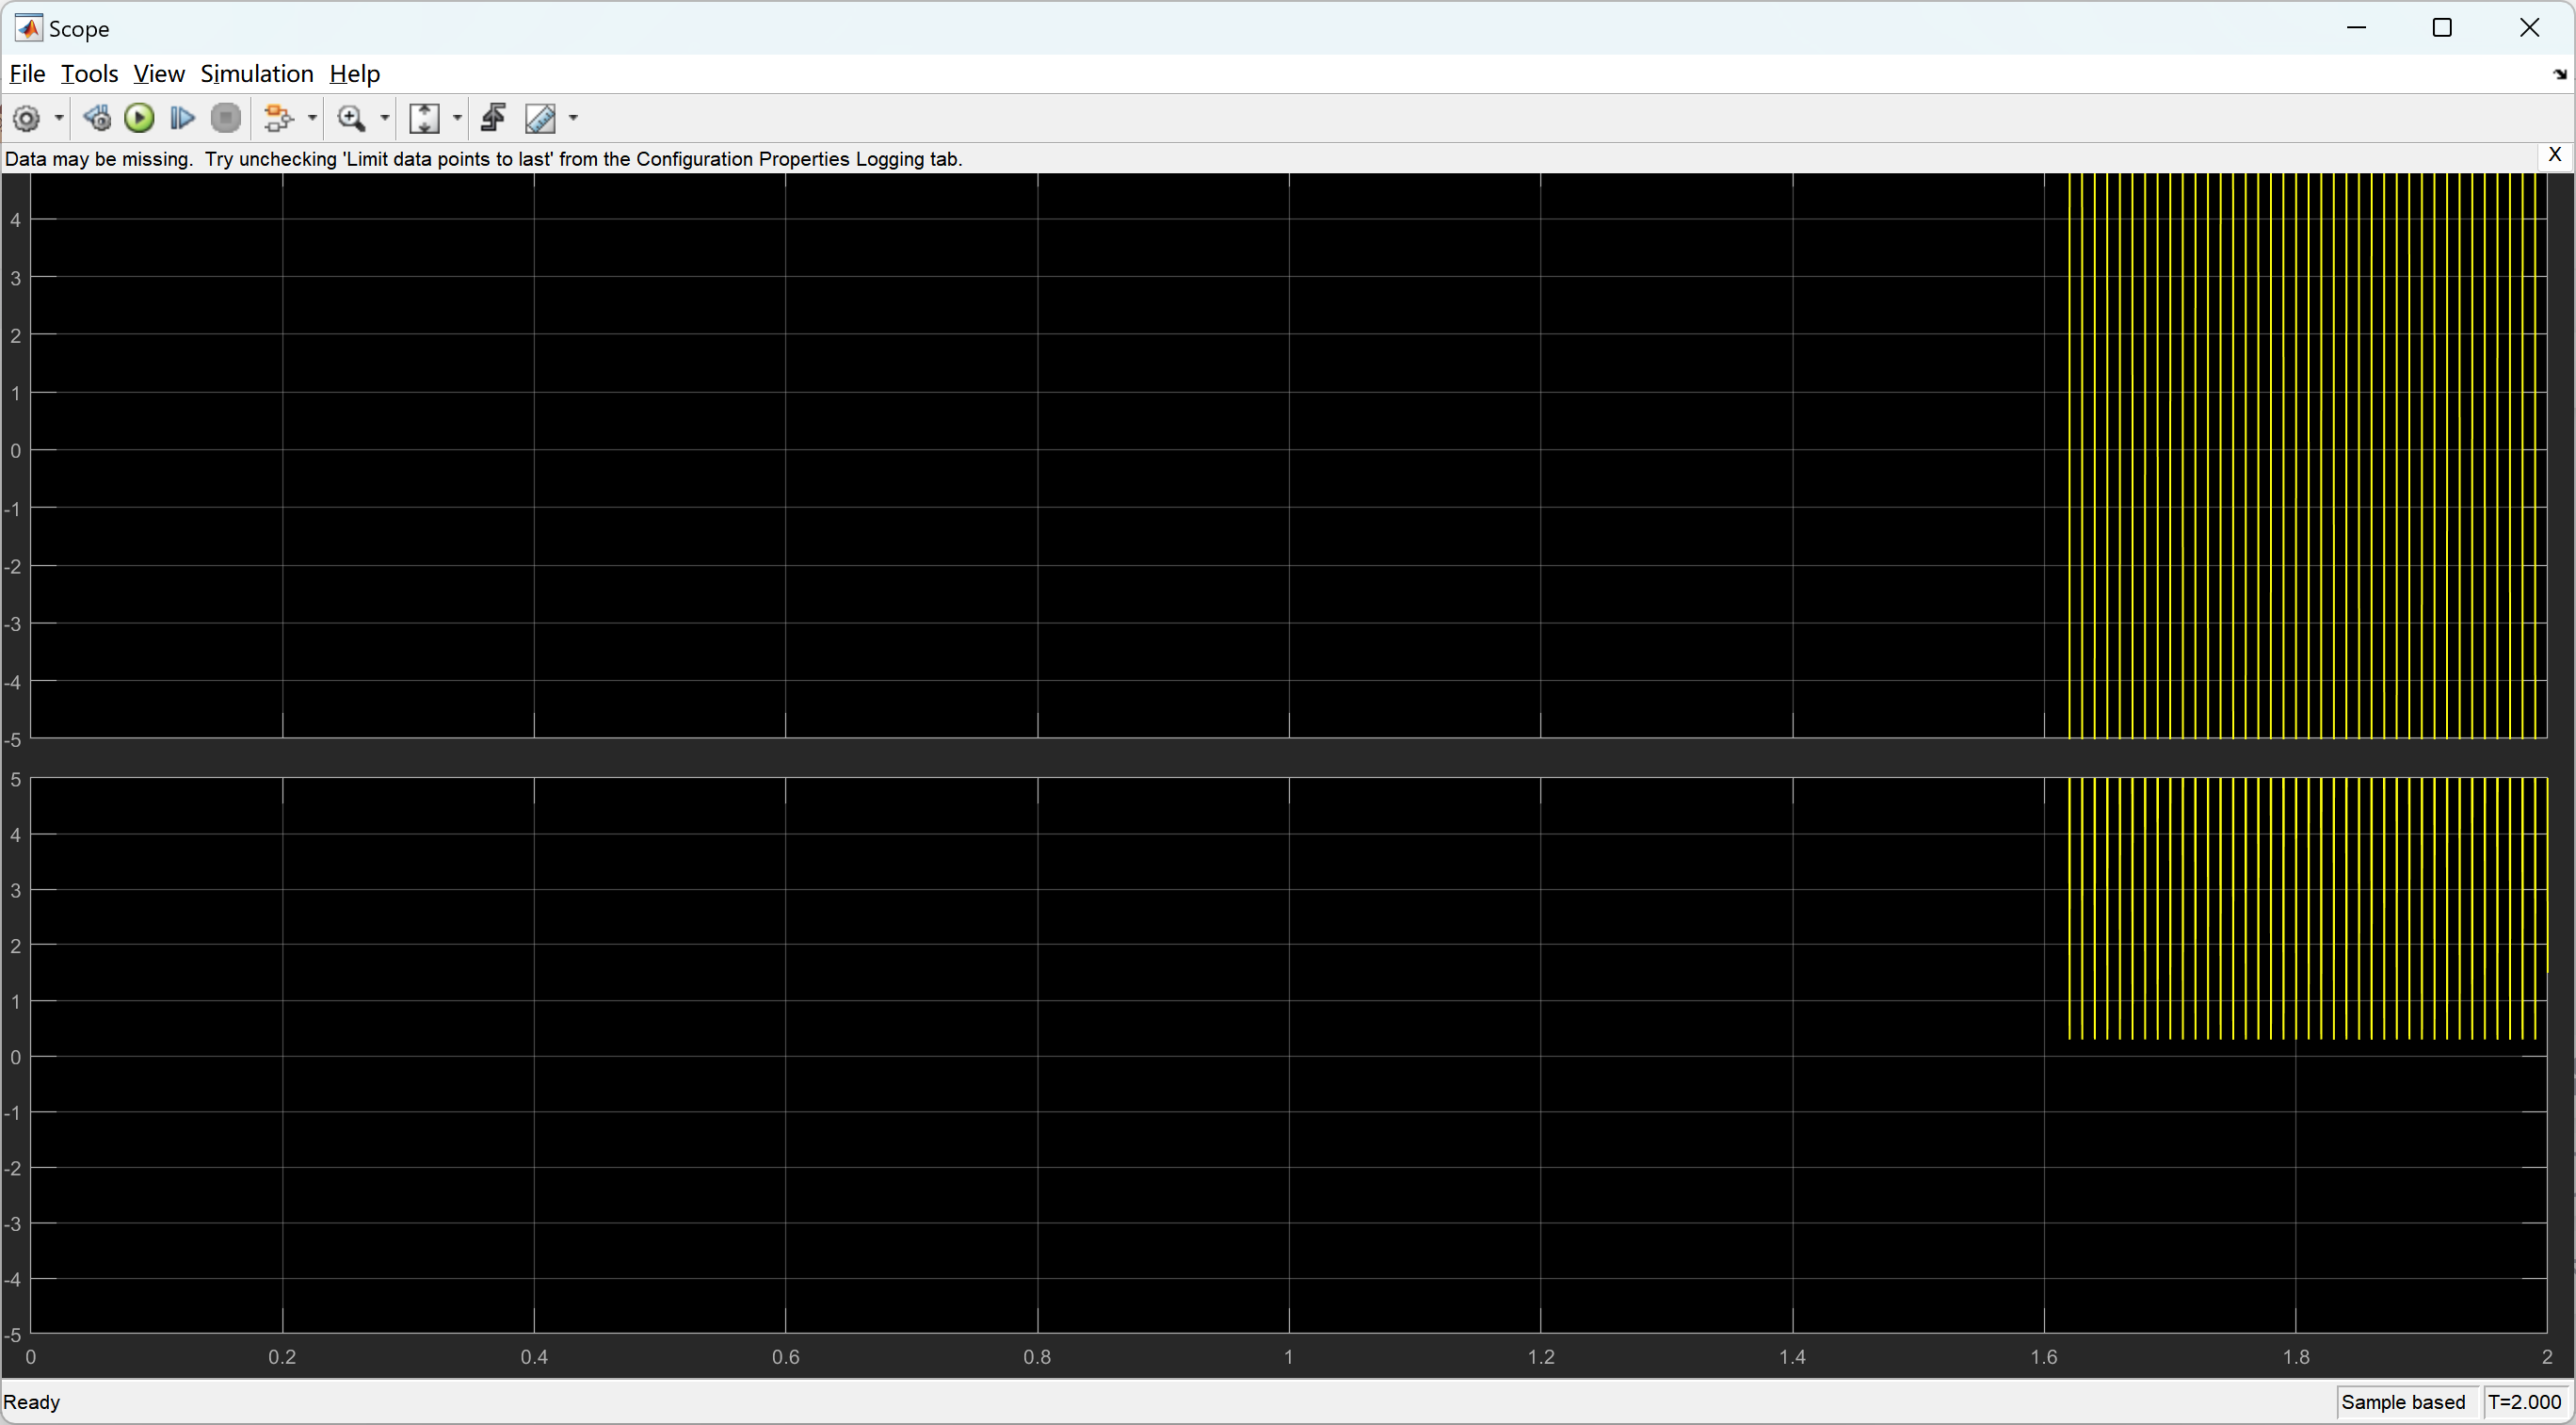Expand the axis scaling dropdown arrow
The height and width of the screenshot is (1425, 2576).
(x=458, y=118)
